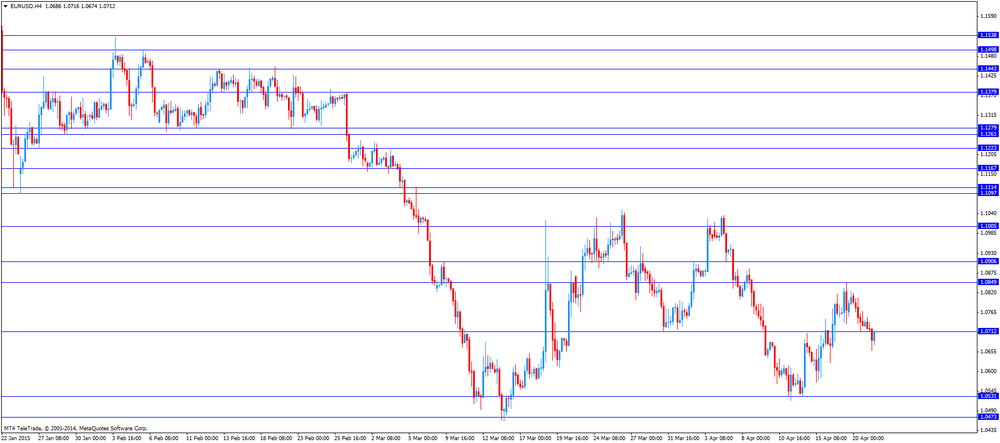1000x443 pixels.
Task: Select the 1.1379 blue price label
Action: pos(987,92)
